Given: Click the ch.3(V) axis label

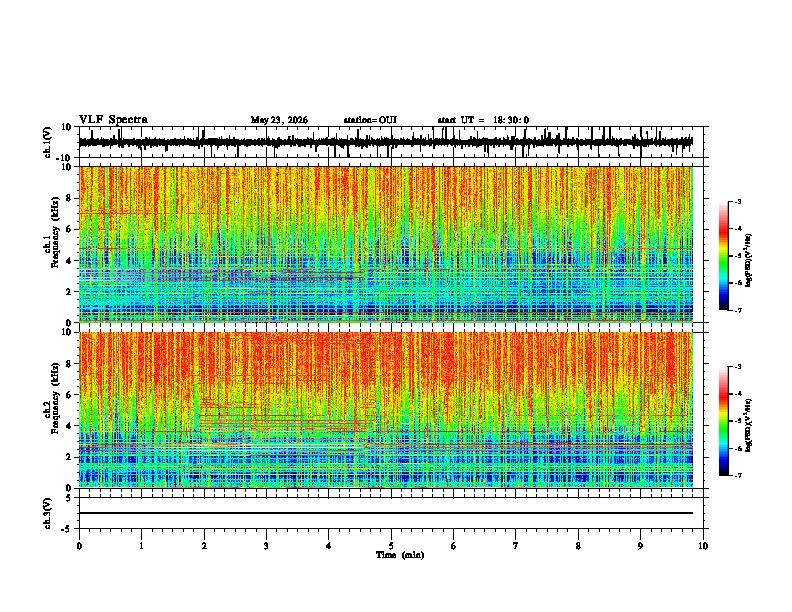Looking at the screenshot, I should point(48,514).
